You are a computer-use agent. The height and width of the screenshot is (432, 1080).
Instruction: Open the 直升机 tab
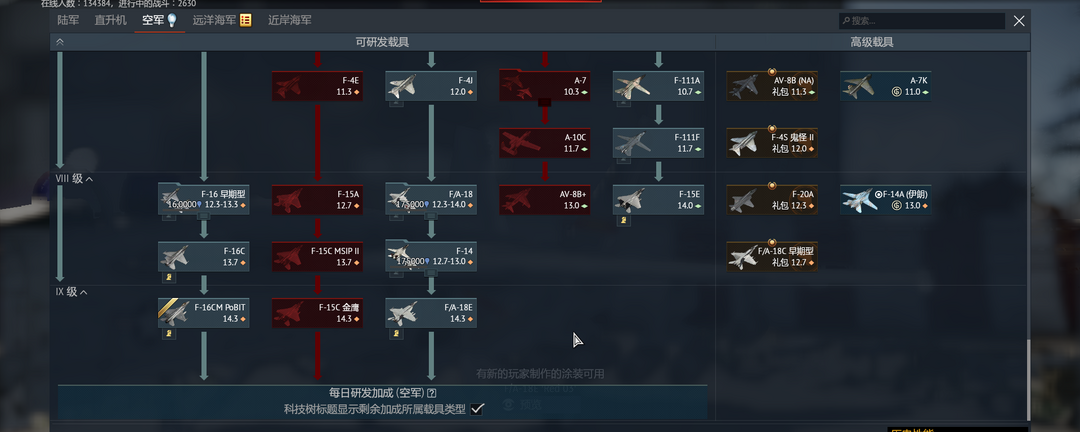click(110, 21)
